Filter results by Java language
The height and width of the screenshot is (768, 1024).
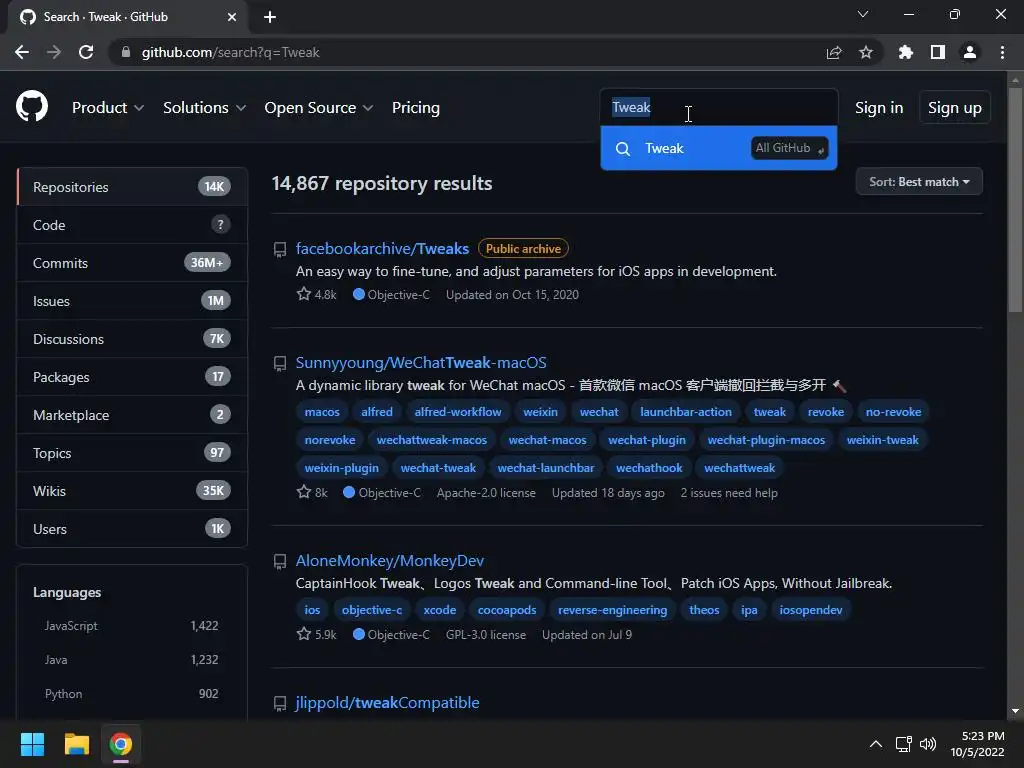(x=131, y=660)
